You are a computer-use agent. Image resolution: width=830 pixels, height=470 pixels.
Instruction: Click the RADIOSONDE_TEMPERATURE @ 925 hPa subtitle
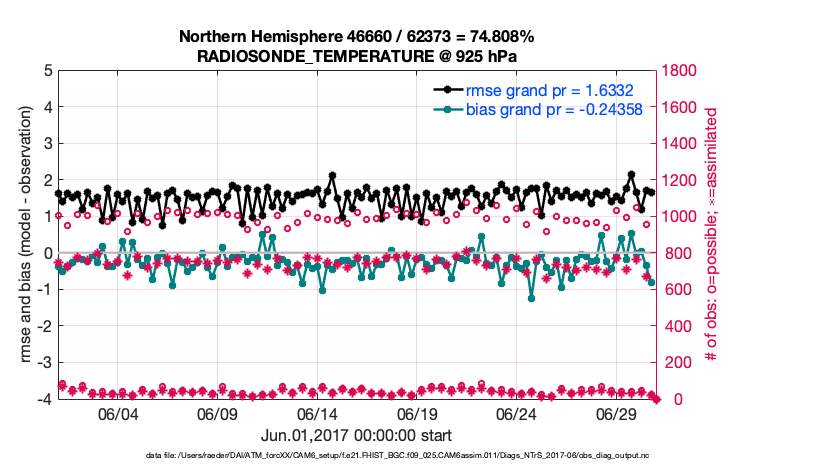point(356,56)
